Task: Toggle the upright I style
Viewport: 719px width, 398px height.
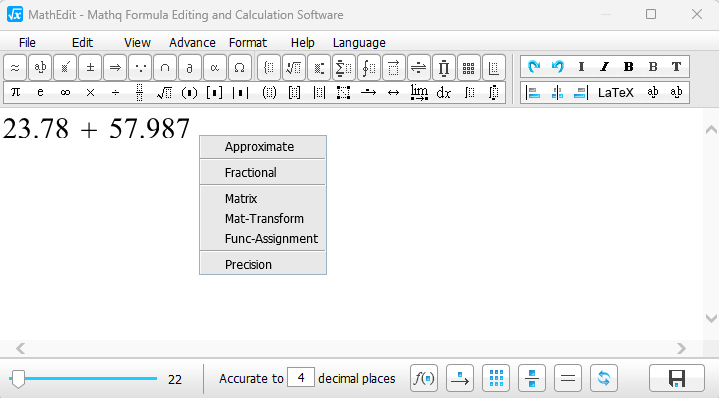Action: (581, 67)
